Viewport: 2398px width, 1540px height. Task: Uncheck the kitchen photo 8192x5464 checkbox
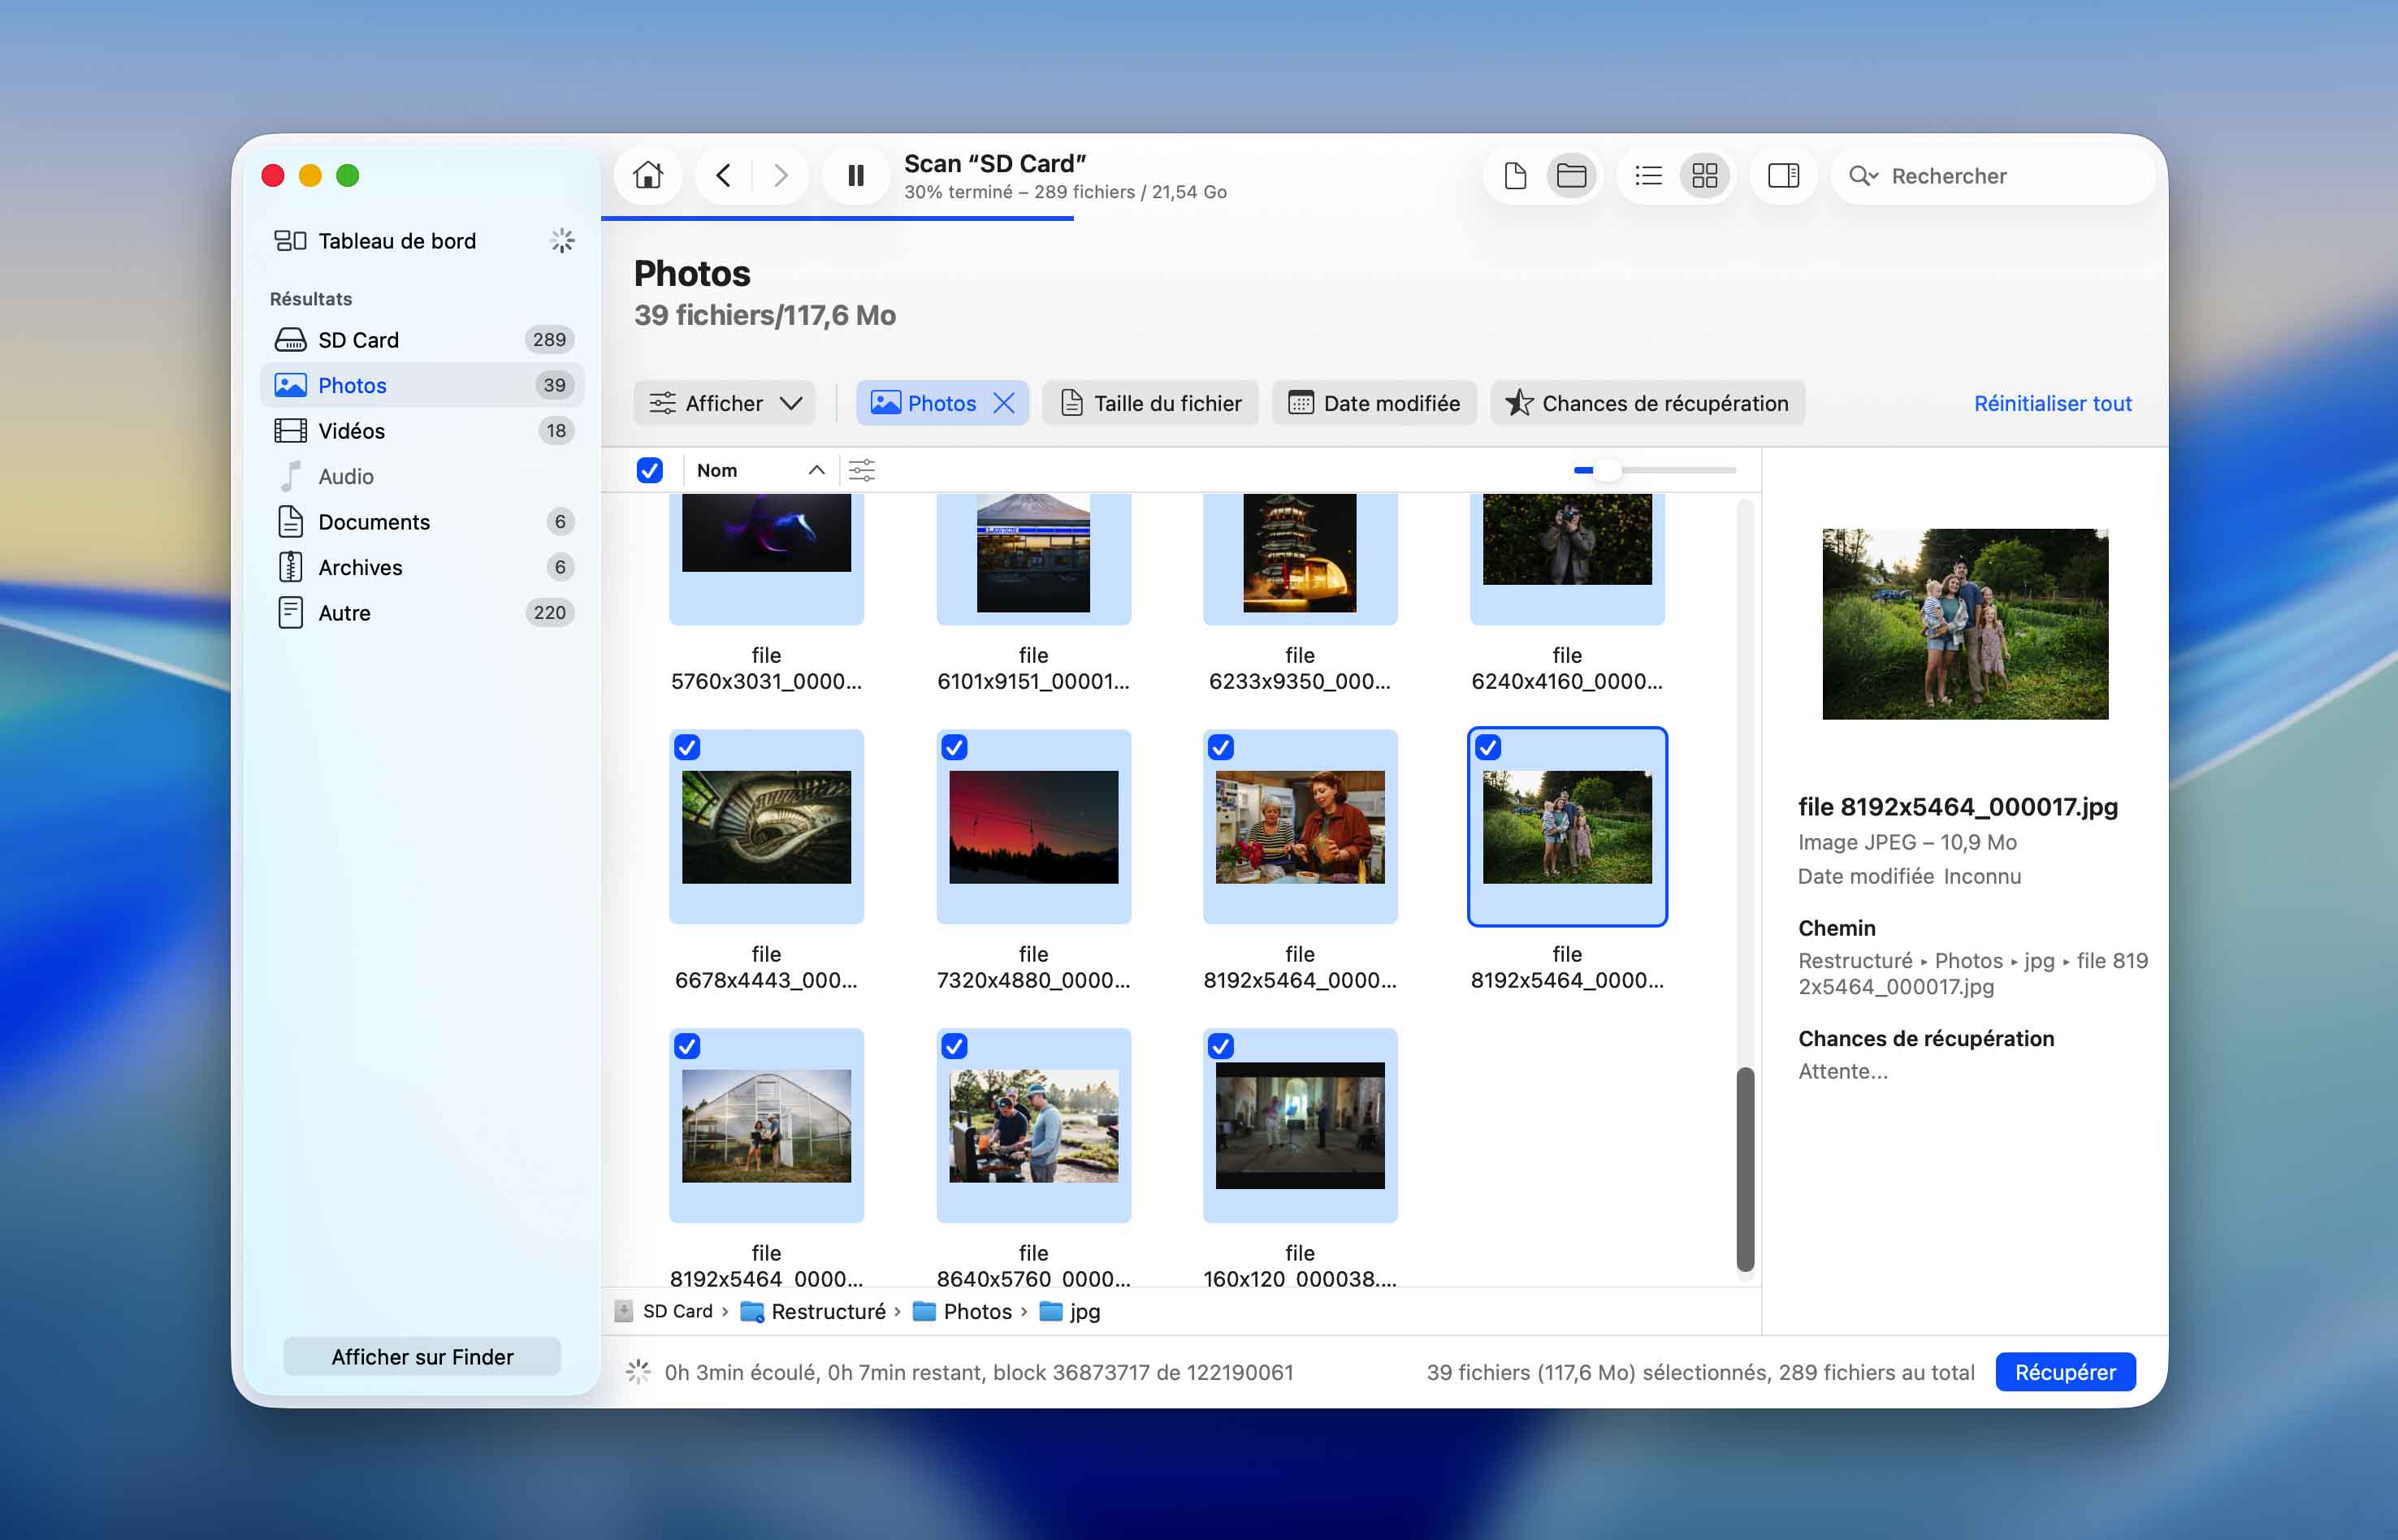1221,747
